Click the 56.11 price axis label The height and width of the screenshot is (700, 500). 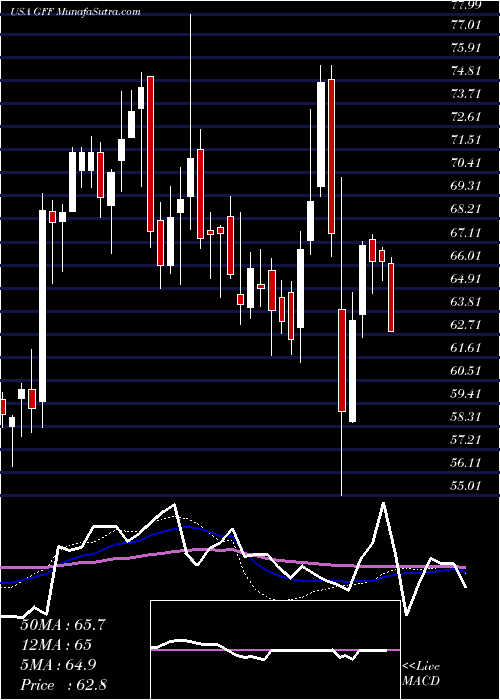pos(466,463)
